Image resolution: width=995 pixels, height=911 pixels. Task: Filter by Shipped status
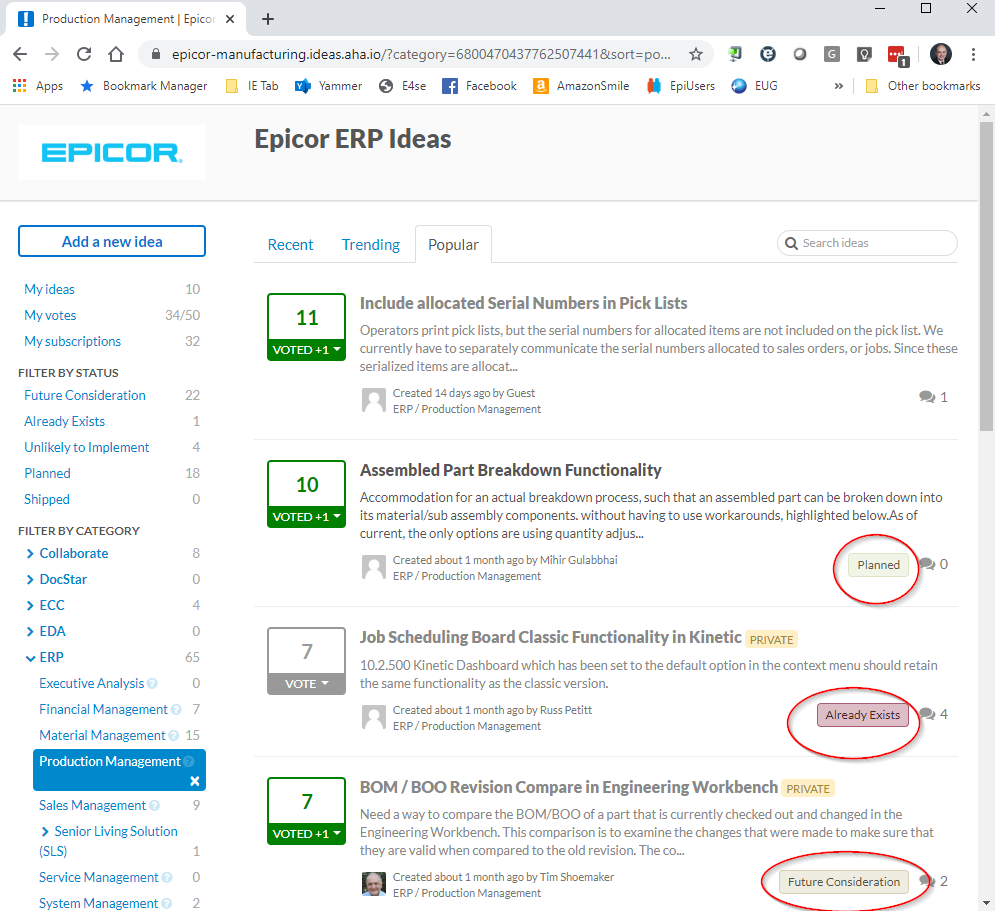[46, 499]
